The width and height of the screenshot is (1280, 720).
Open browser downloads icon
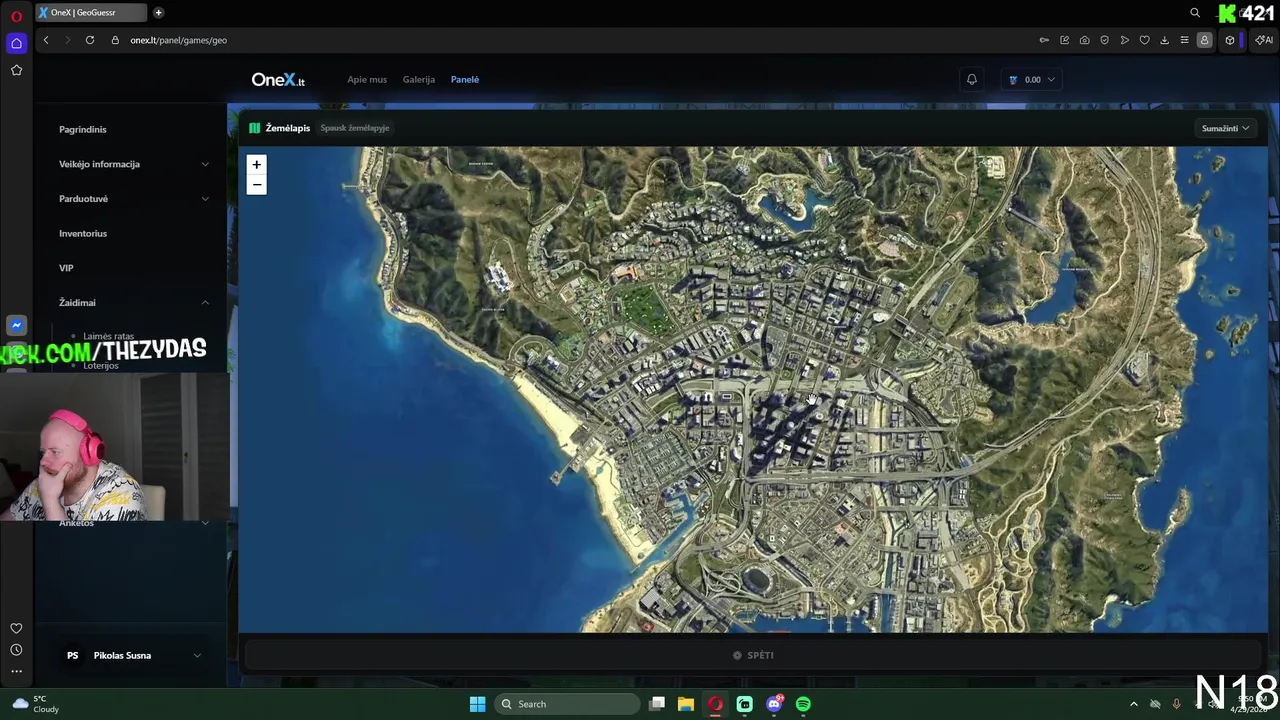[1164, 40]
